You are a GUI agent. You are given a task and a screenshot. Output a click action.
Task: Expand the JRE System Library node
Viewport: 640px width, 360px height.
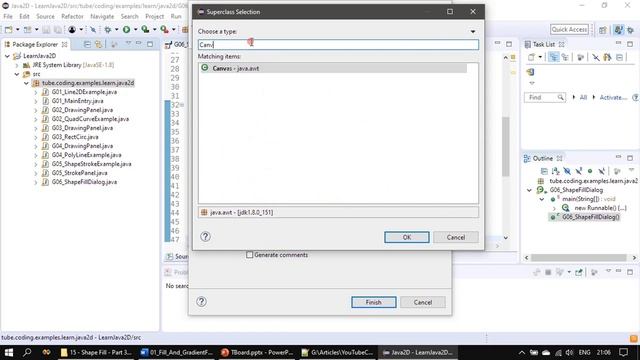pos(17,65)
